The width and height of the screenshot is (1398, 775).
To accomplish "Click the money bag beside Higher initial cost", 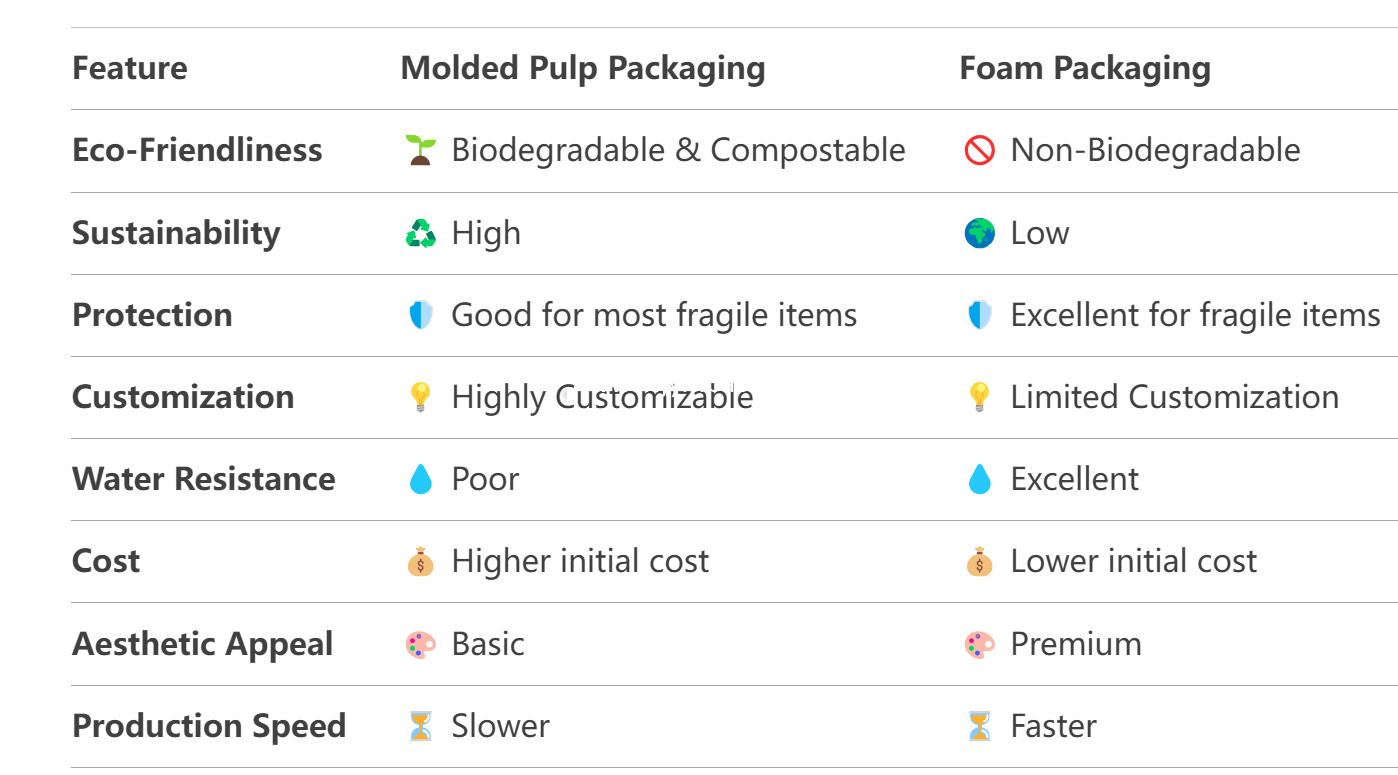I will [x=421, y=561].
